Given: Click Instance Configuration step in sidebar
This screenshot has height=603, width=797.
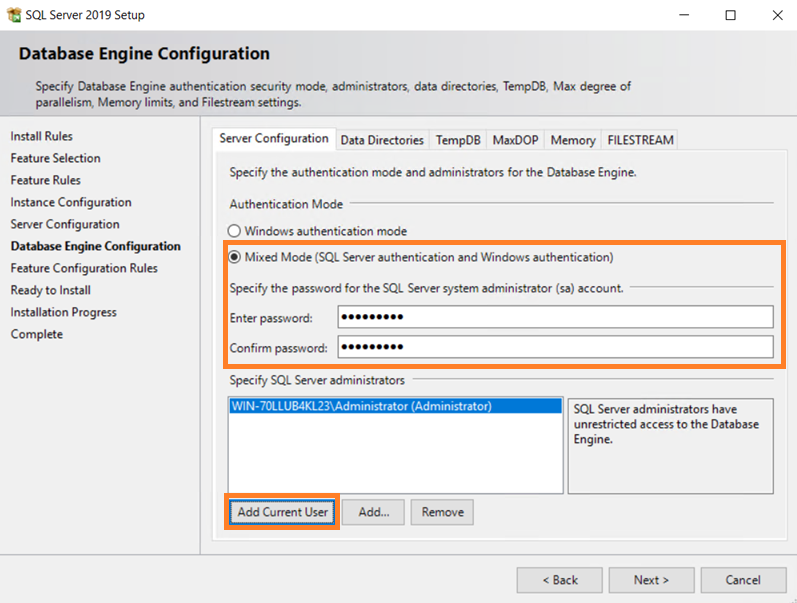Looking at the screenshot, I should [71, 202].
